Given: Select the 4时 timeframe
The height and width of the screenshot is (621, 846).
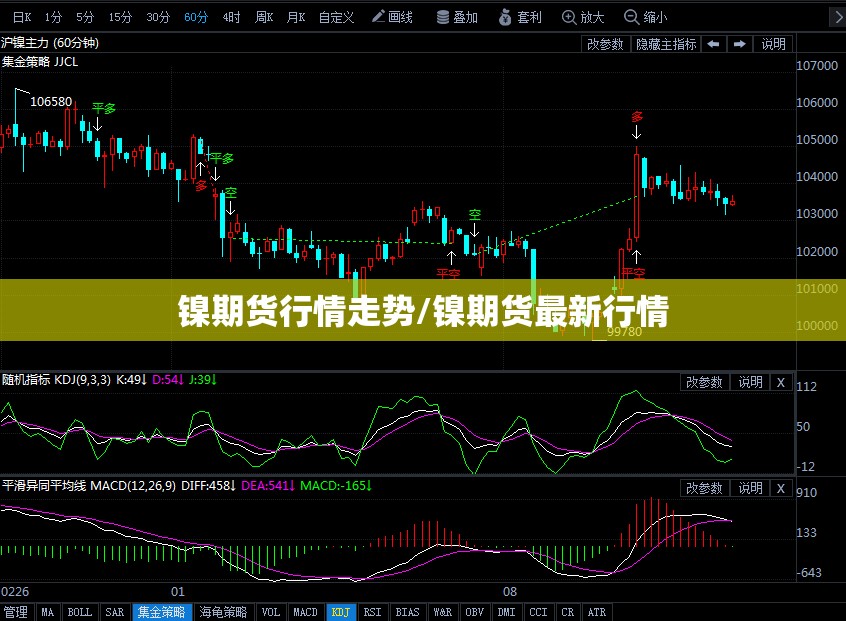Looking at the screenshot, I should (231, 17).
